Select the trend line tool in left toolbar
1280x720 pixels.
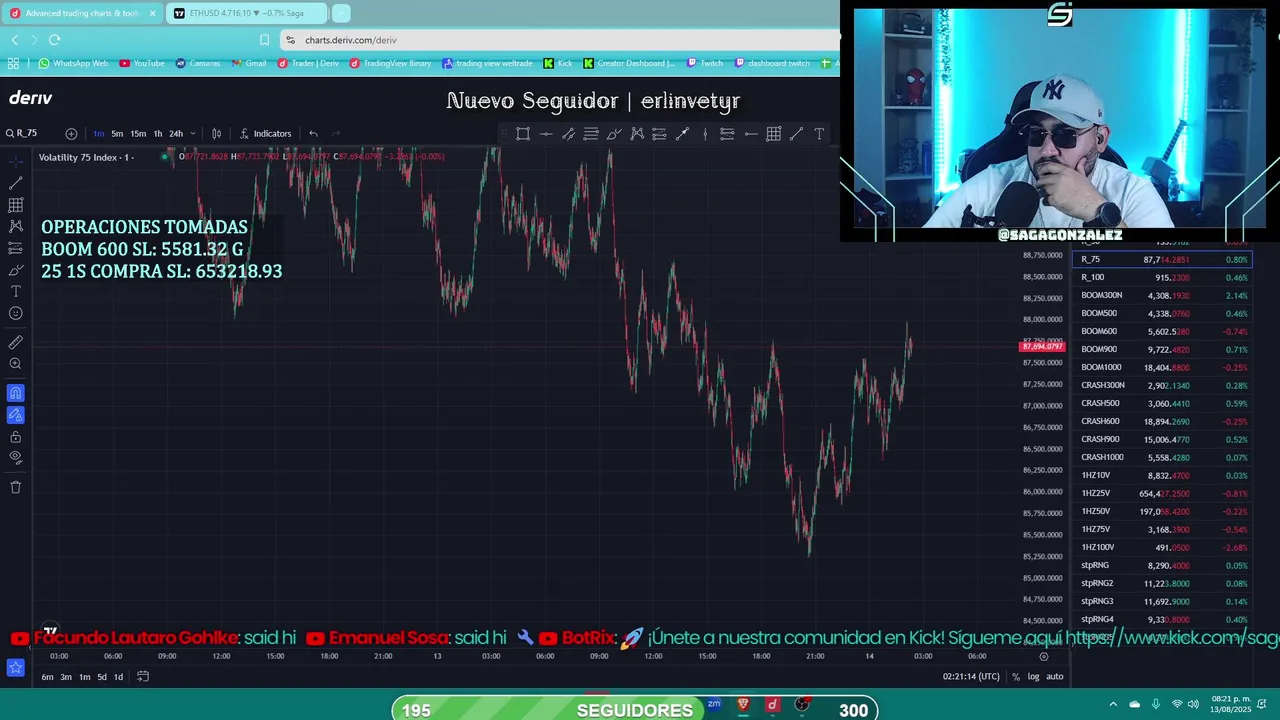pos(16,183)
